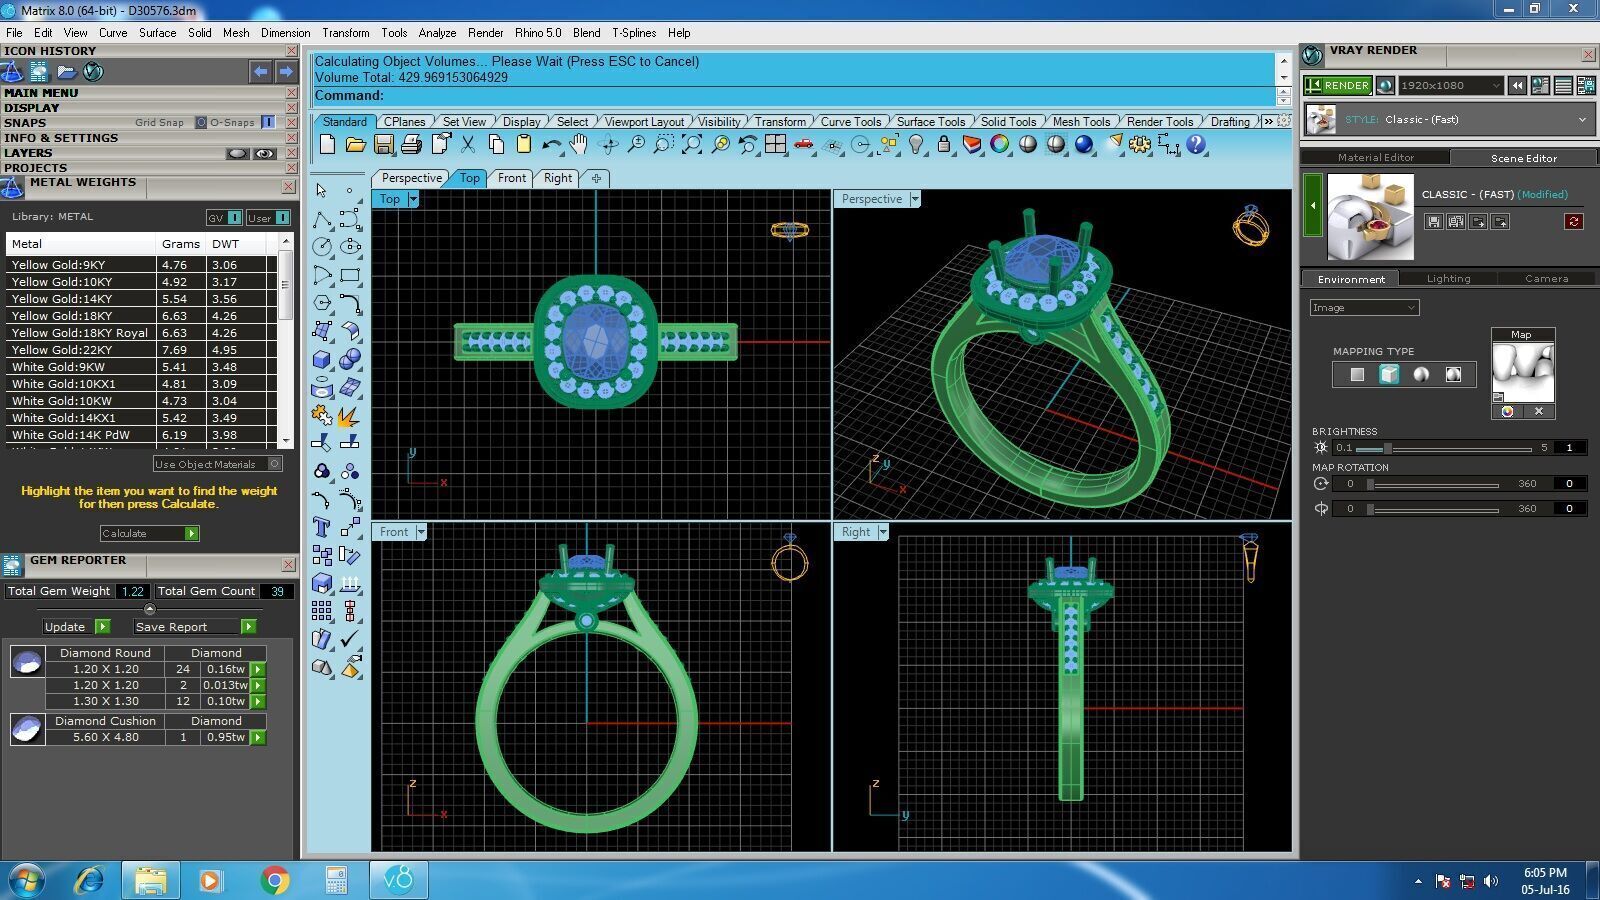Open the Front viewport dropdown arrow
This screenshot has height=900, width=1600.
click(421, 532)
